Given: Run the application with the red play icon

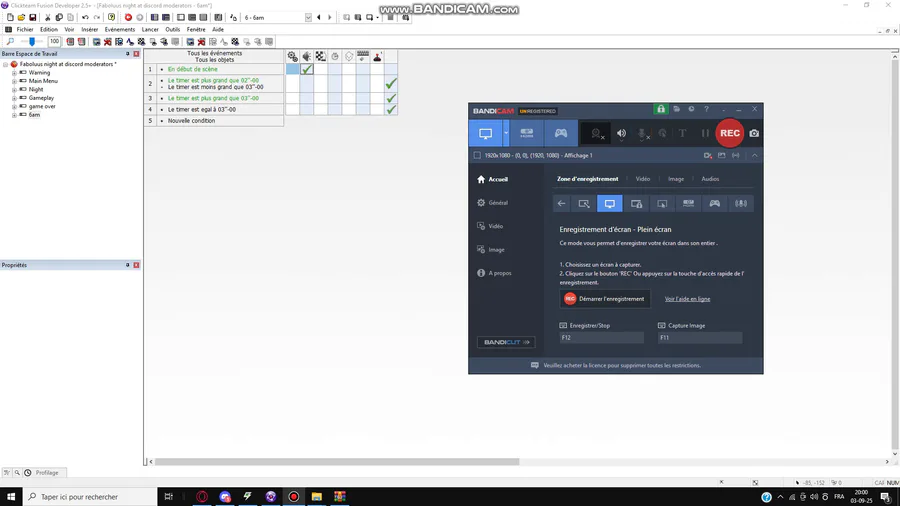Looking at the screenshot, I should tap(128, 18).
